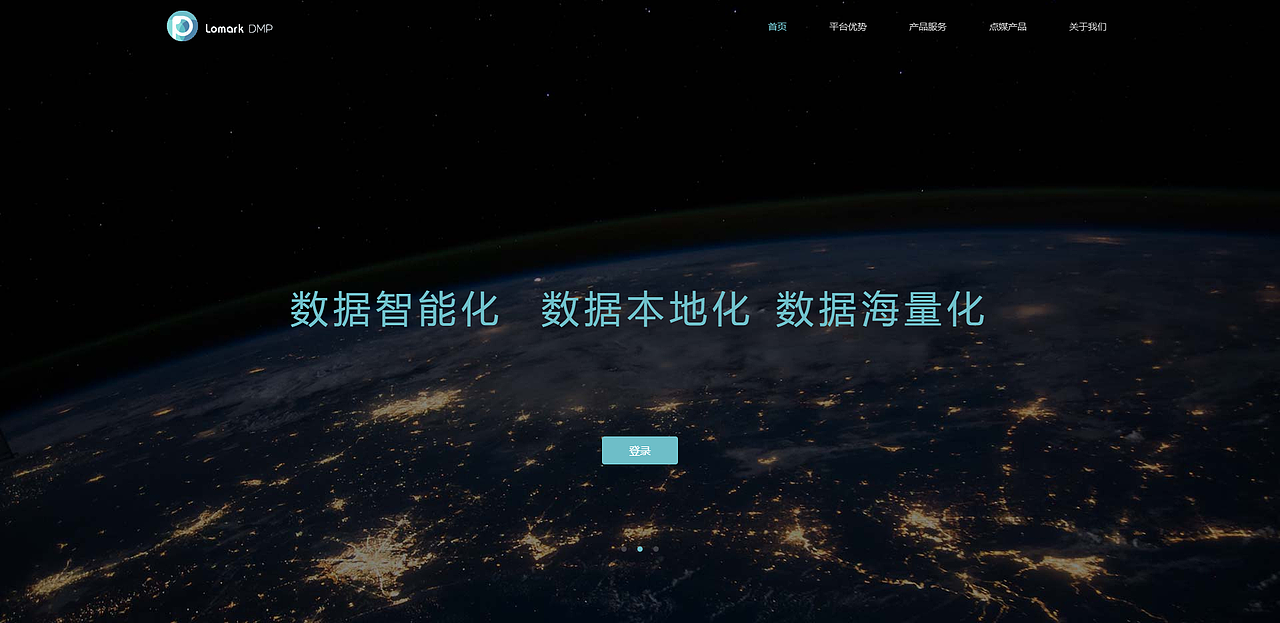Go to the 产品服务 menu item
1280x623 pixels.
(928, 27)
